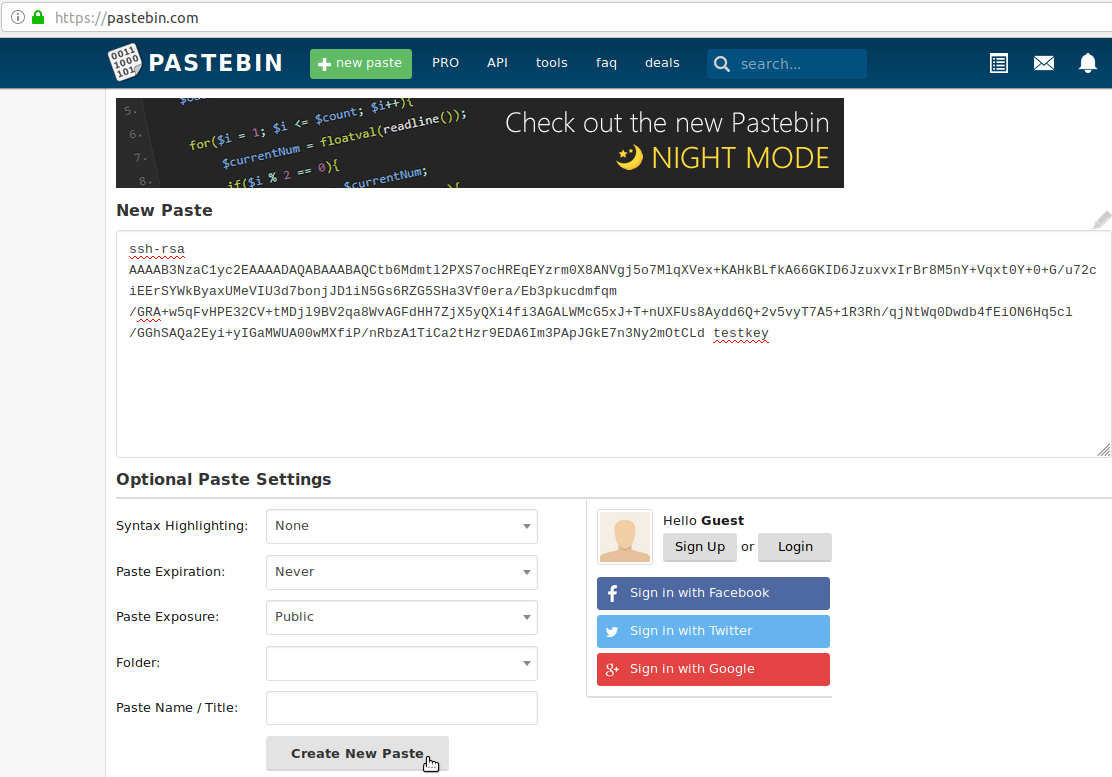
Task: Expand the Paste Expiration dropdown
Action: 401,572
